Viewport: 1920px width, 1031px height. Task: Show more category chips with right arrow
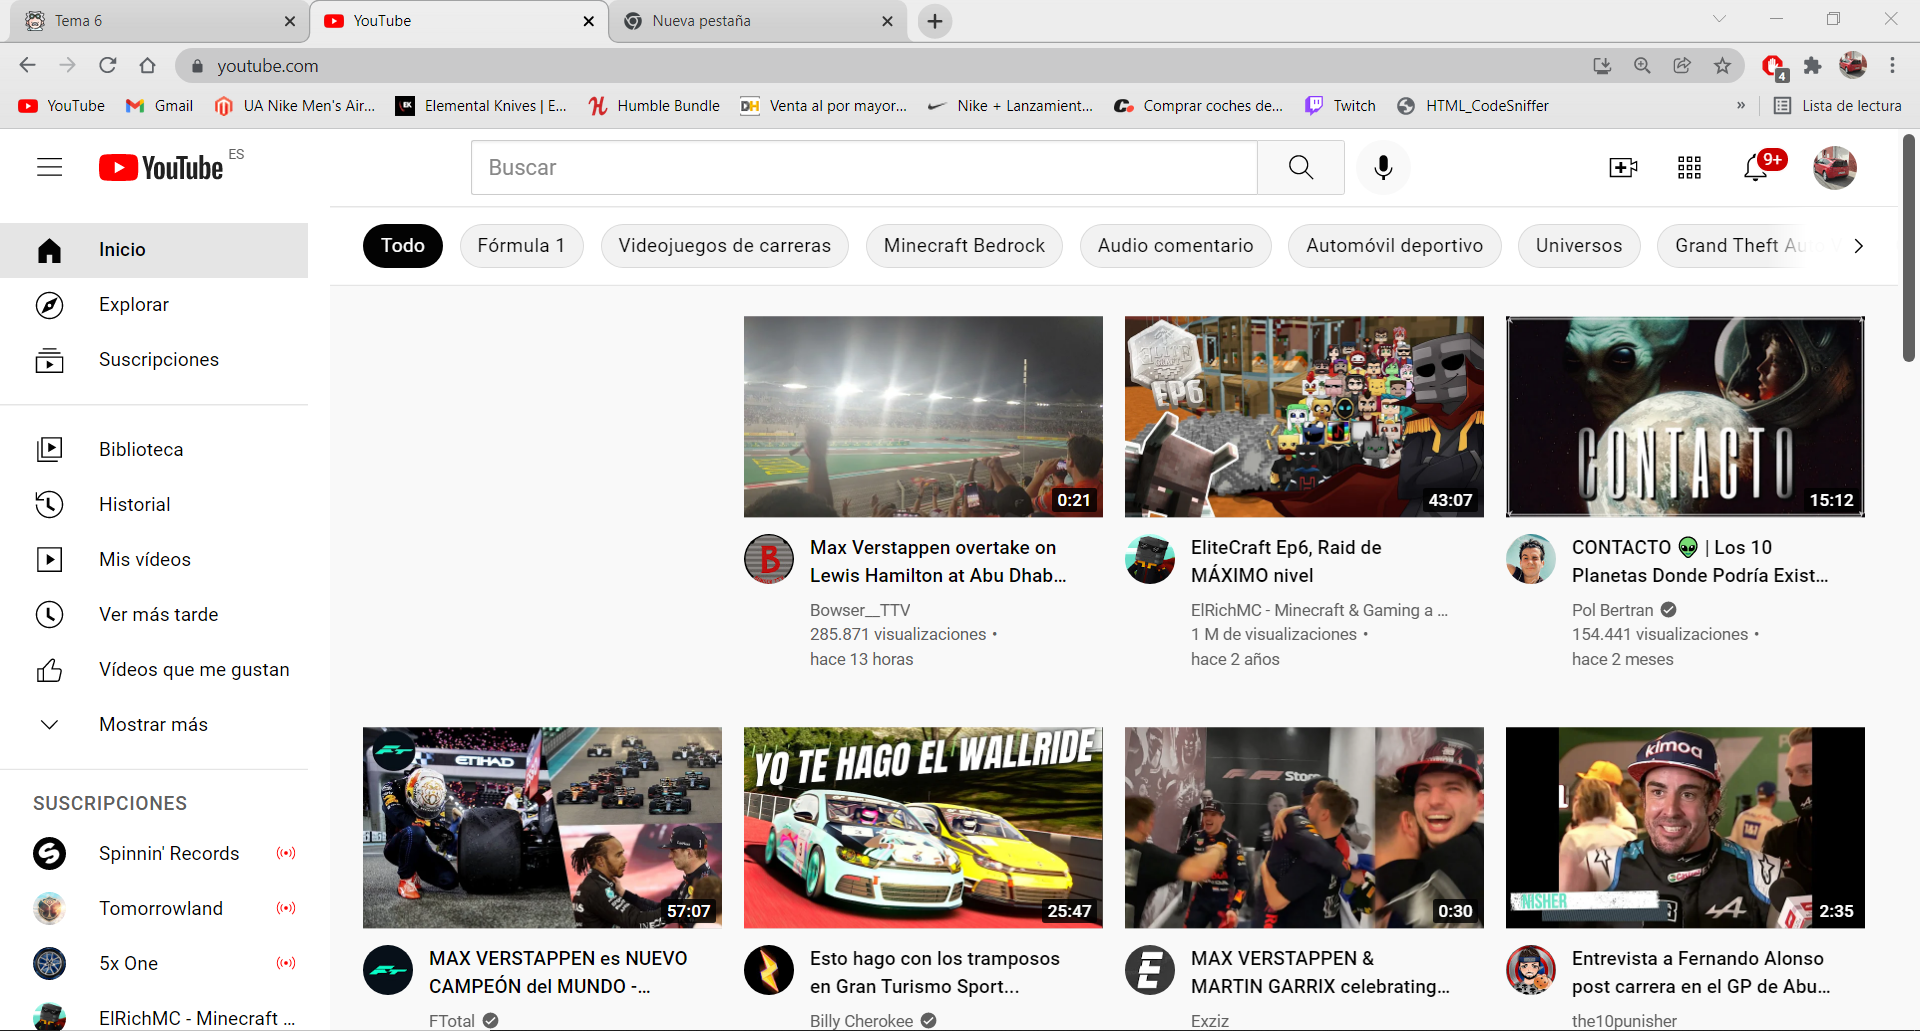[1858, 246]
